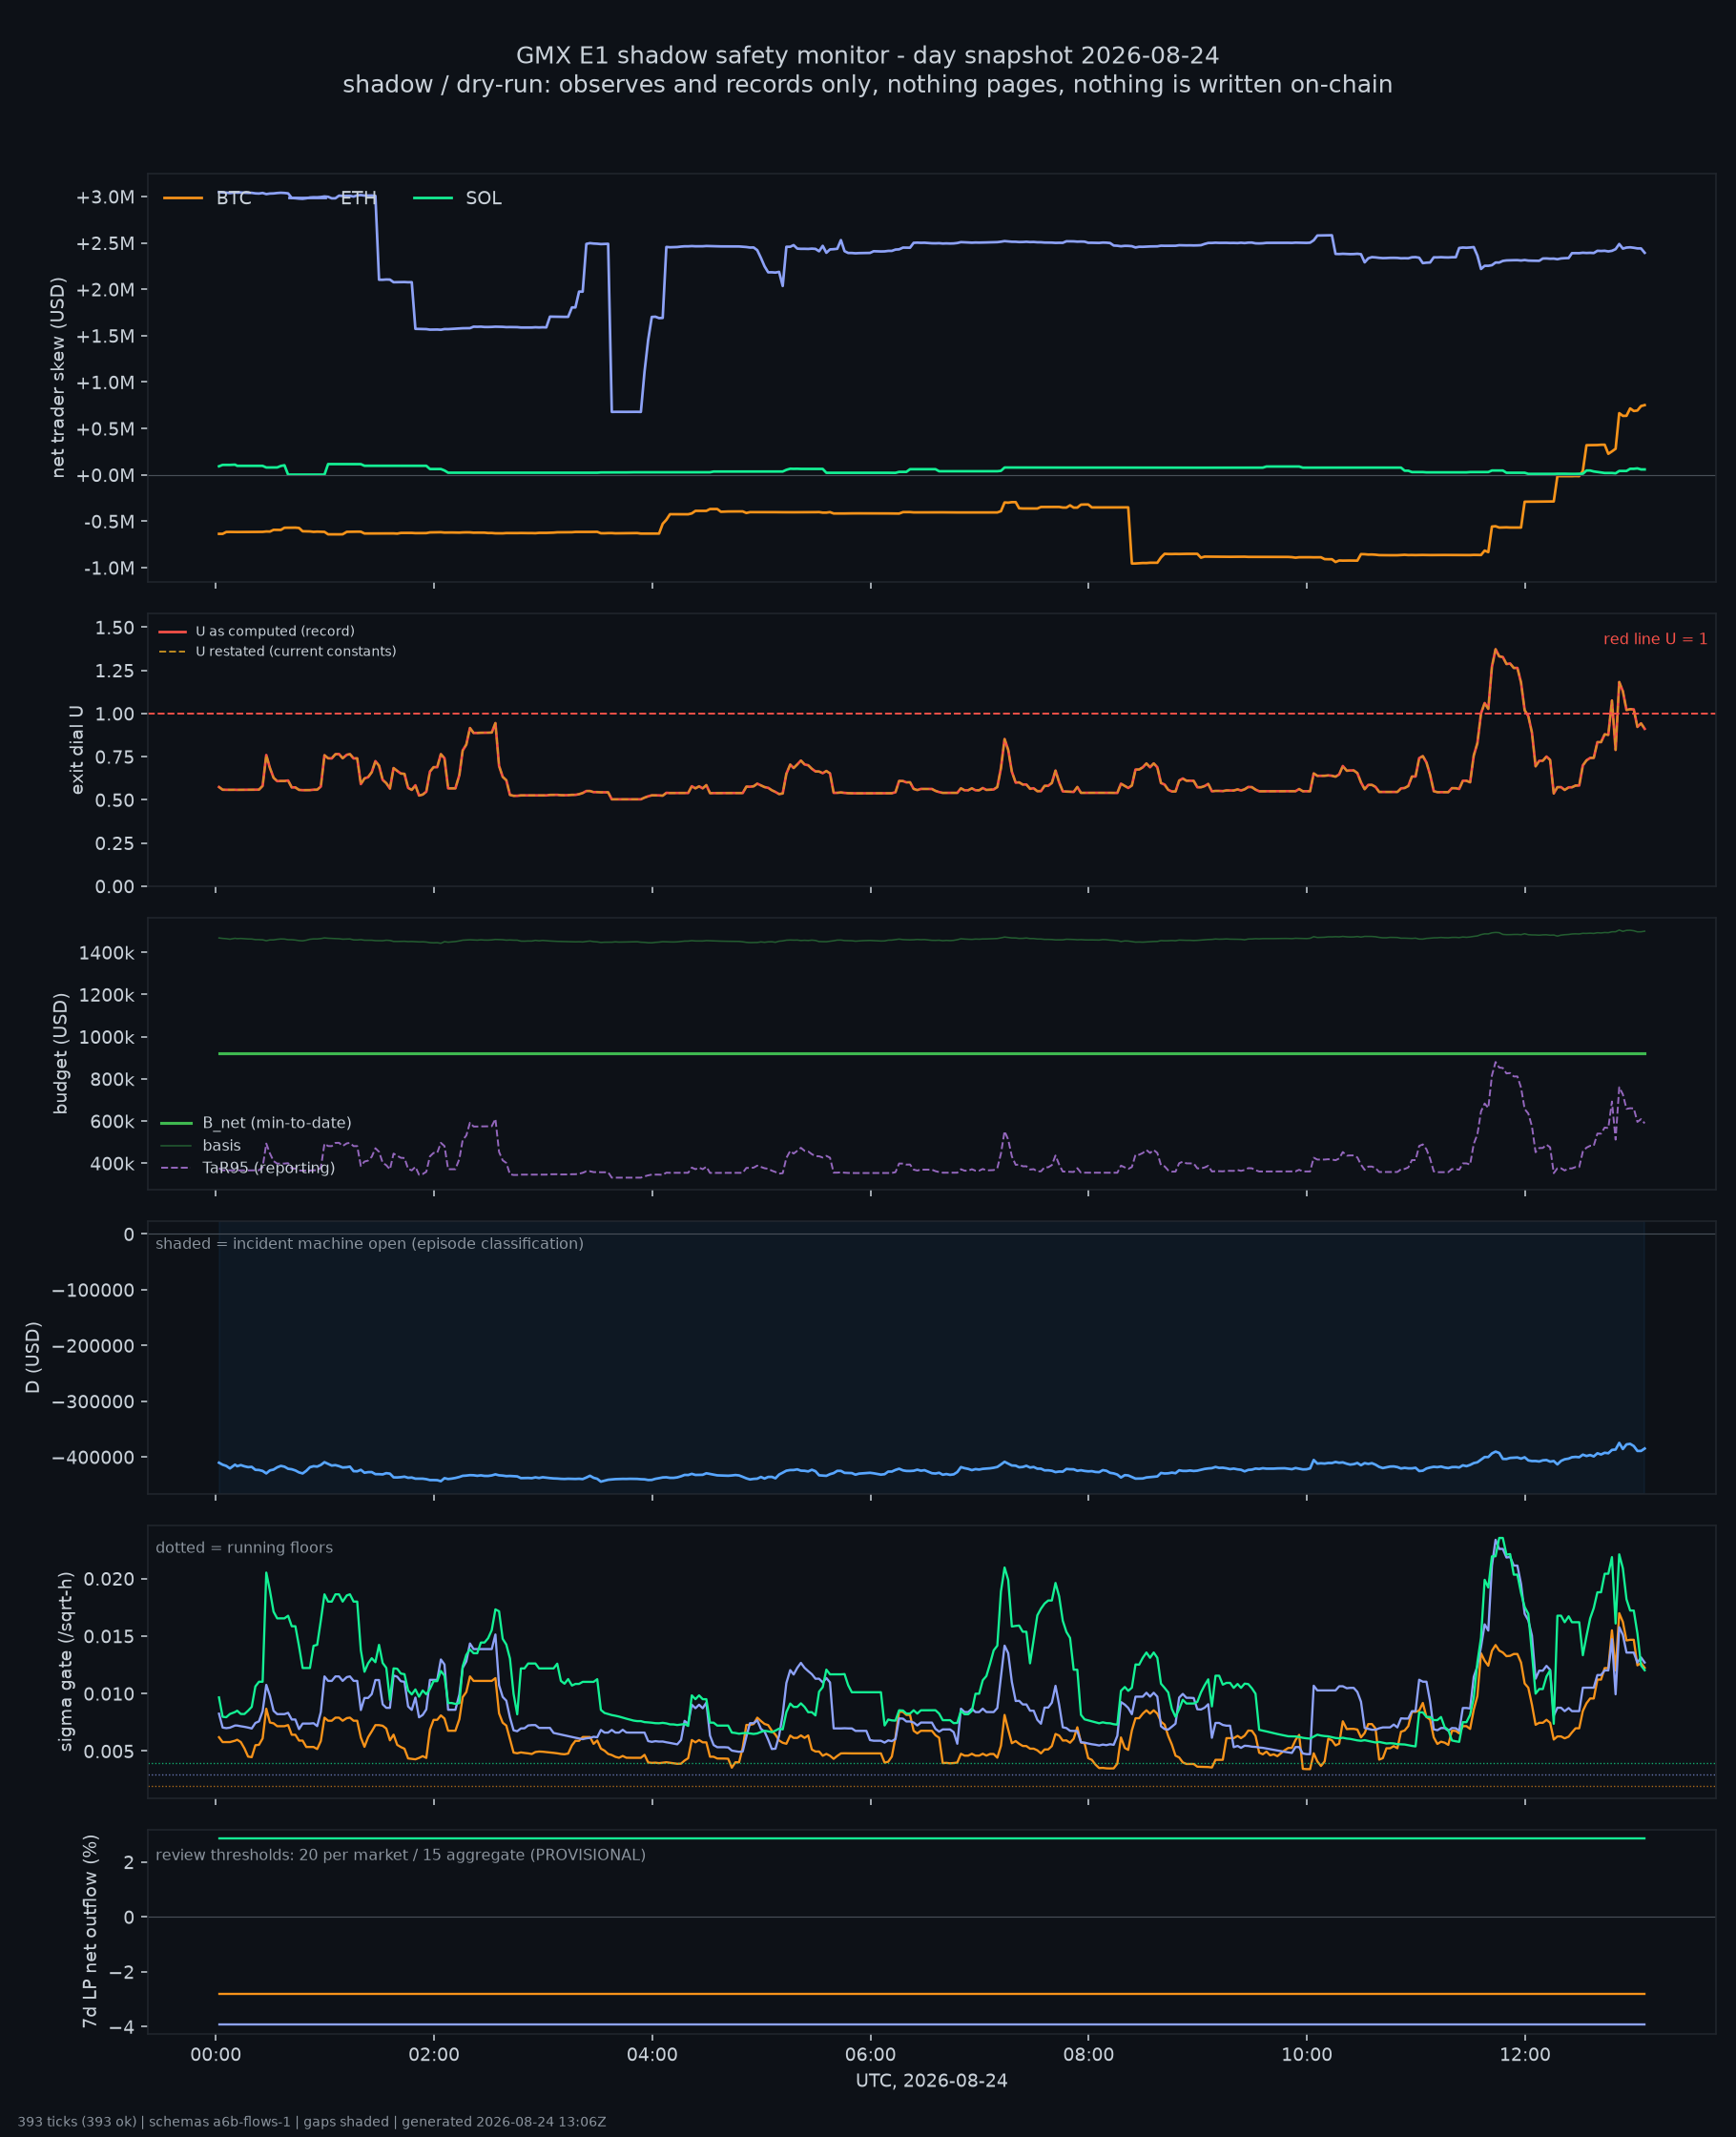Click the "1000k" budget tick label
The height and width of the screenshot is (2137, 1736).
click(107, 1038)
